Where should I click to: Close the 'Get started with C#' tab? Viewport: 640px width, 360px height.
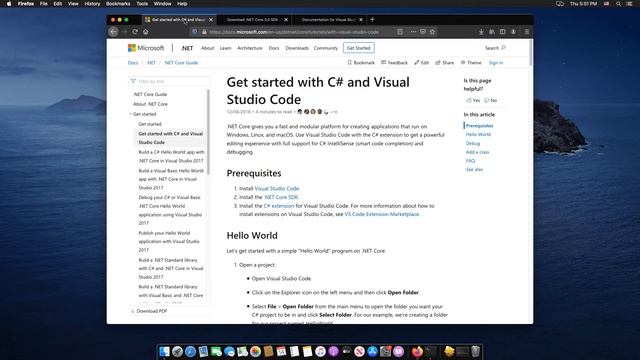[x=211, y=20]
